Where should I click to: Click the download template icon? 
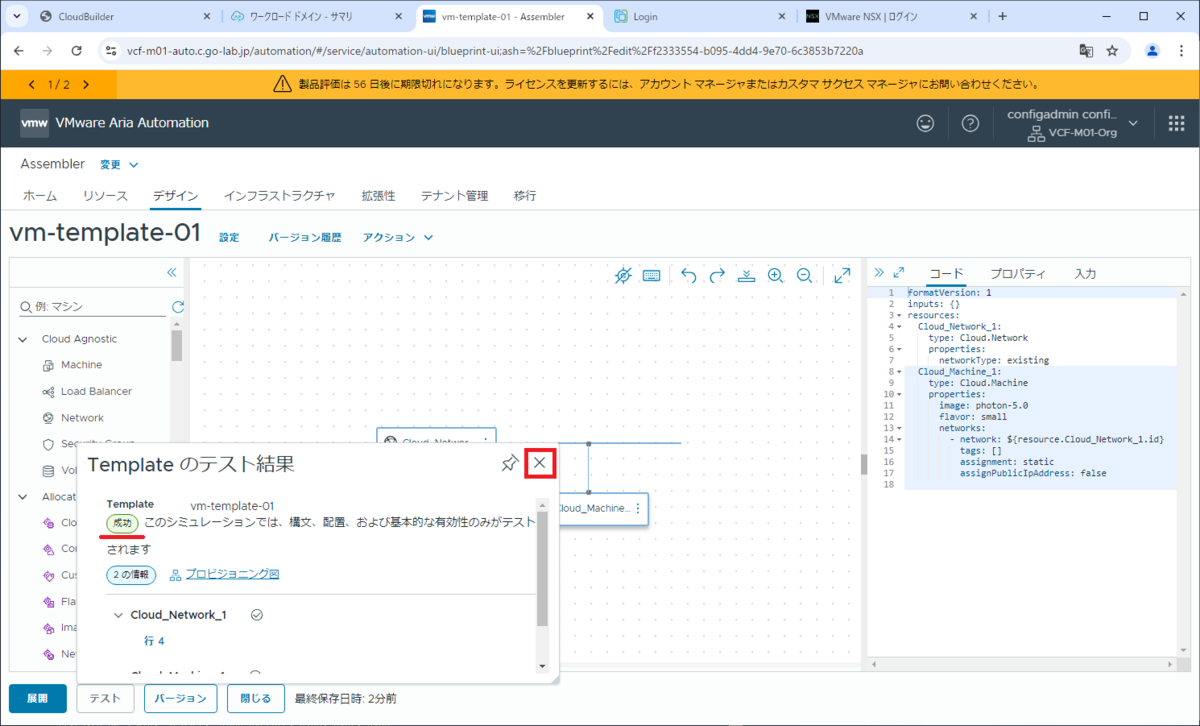(746, 275)
